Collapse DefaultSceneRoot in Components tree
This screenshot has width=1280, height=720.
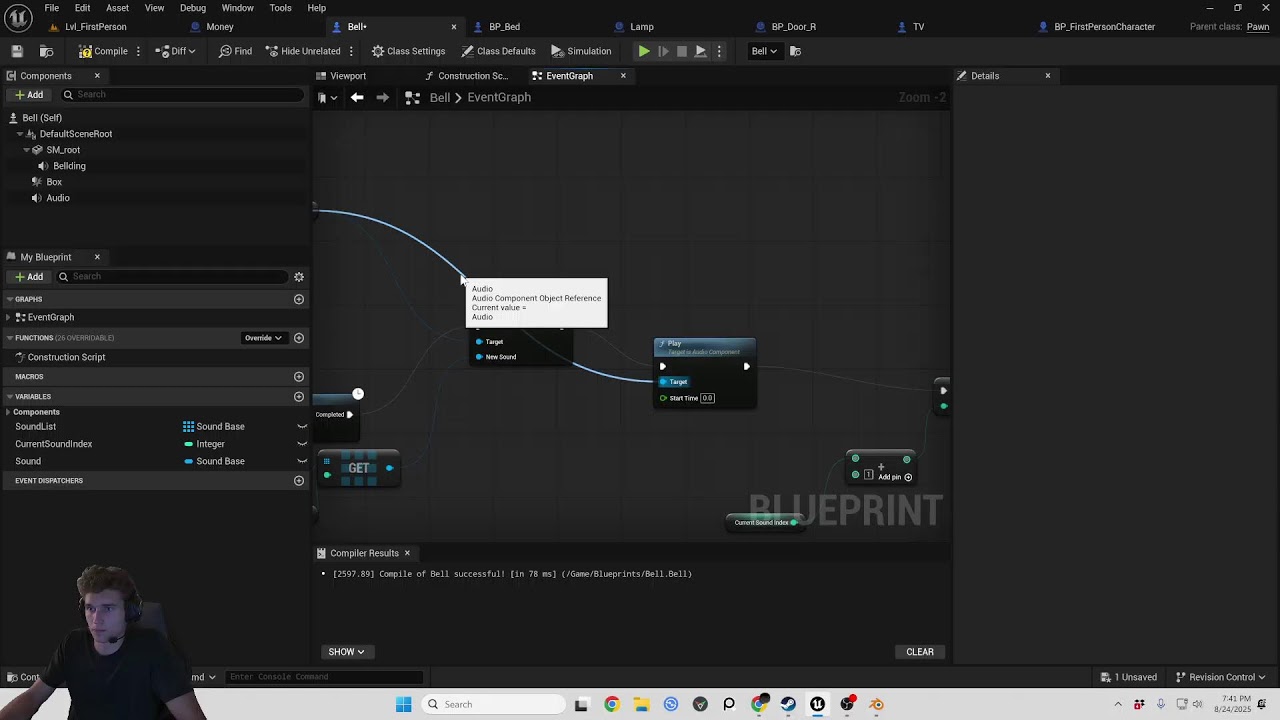(x=20, y=134)
